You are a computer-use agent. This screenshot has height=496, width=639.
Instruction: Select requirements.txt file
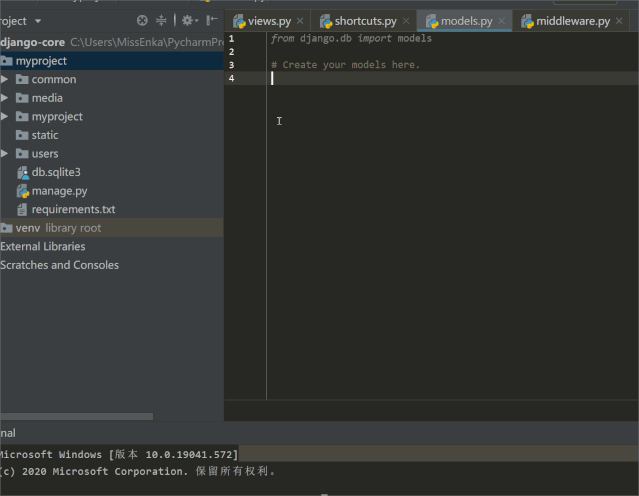[72, 210]
